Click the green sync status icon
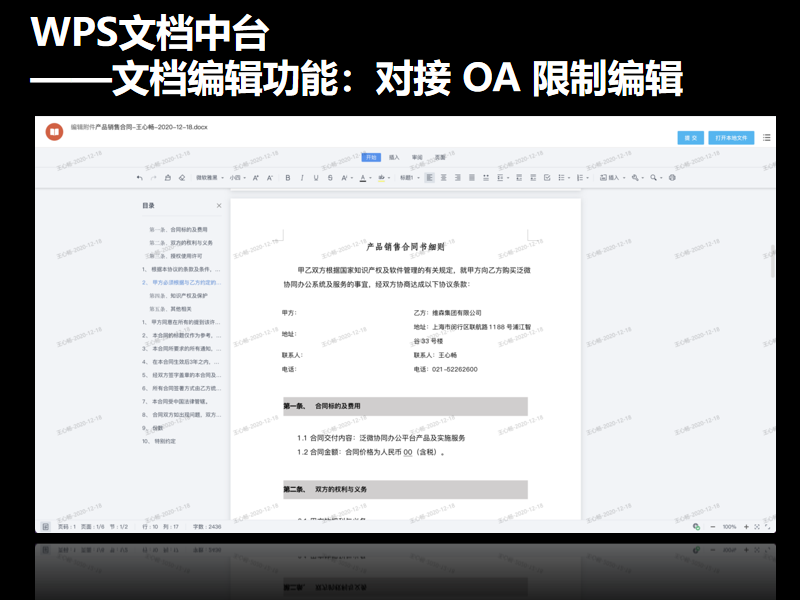The image size is (800, 600). (x=696, y=527)
